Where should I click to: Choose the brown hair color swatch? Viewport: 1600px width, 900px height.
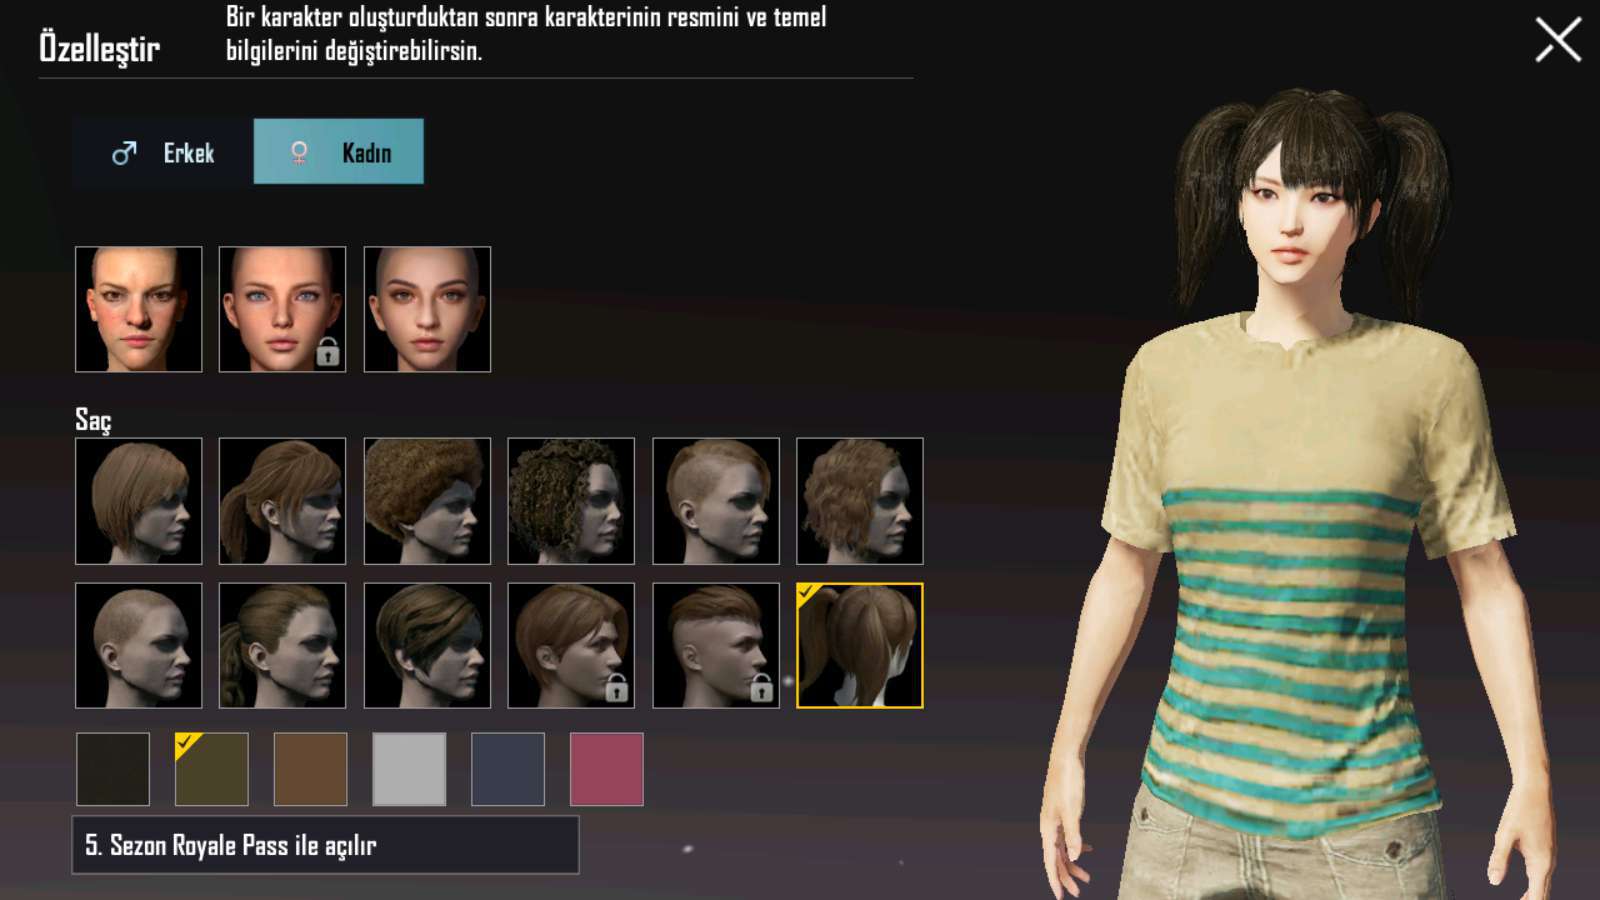pyautogui.click(x=311, y=769)
